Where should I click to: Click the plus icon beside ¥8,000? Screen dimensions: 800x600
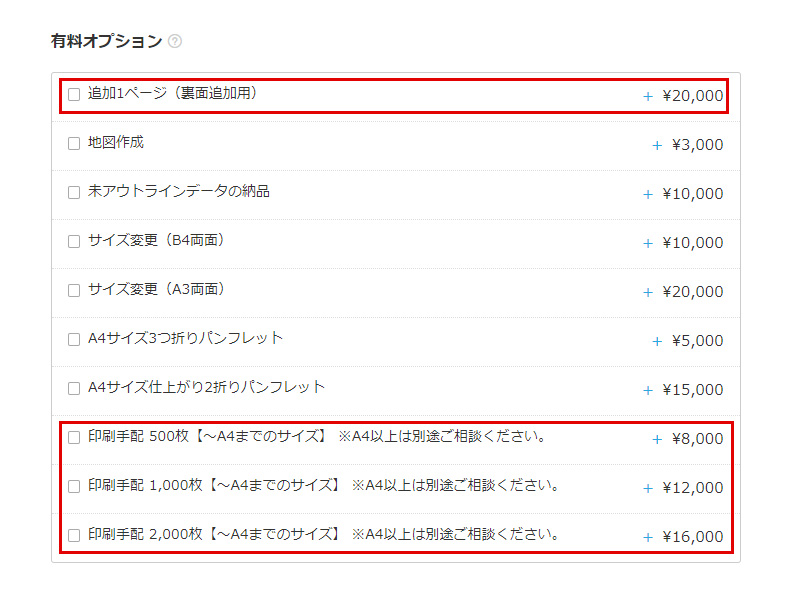click(657, 439)
